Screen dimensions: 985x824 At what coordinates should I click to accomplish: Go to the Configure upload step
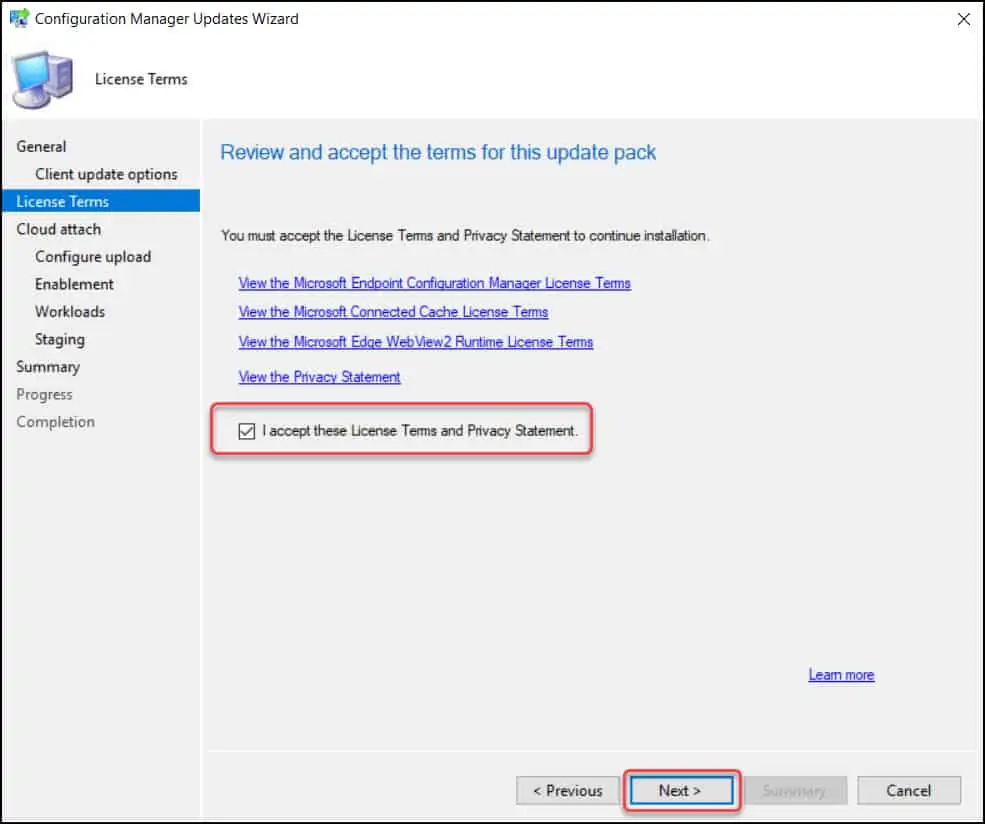coord(93,257)
